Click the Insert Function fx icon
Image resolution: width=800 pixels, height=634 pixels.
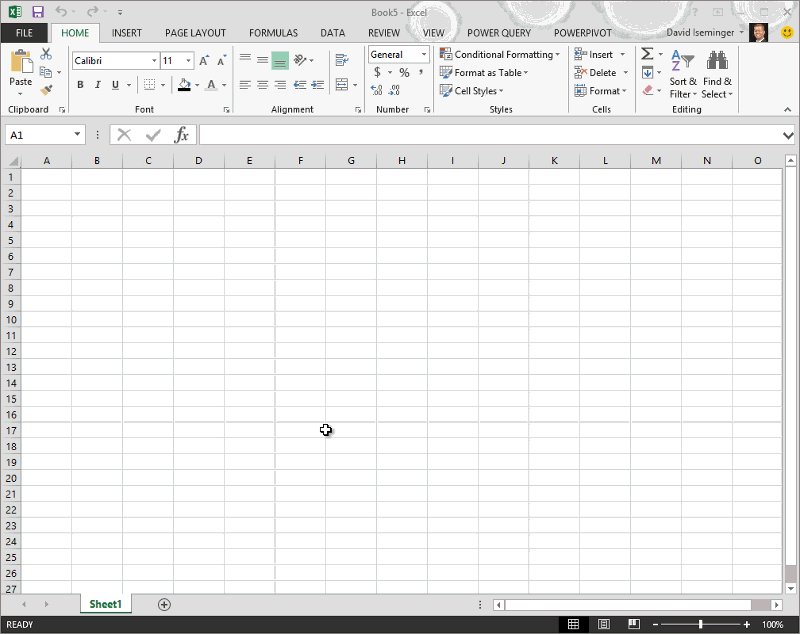click(x=181, y=135)
